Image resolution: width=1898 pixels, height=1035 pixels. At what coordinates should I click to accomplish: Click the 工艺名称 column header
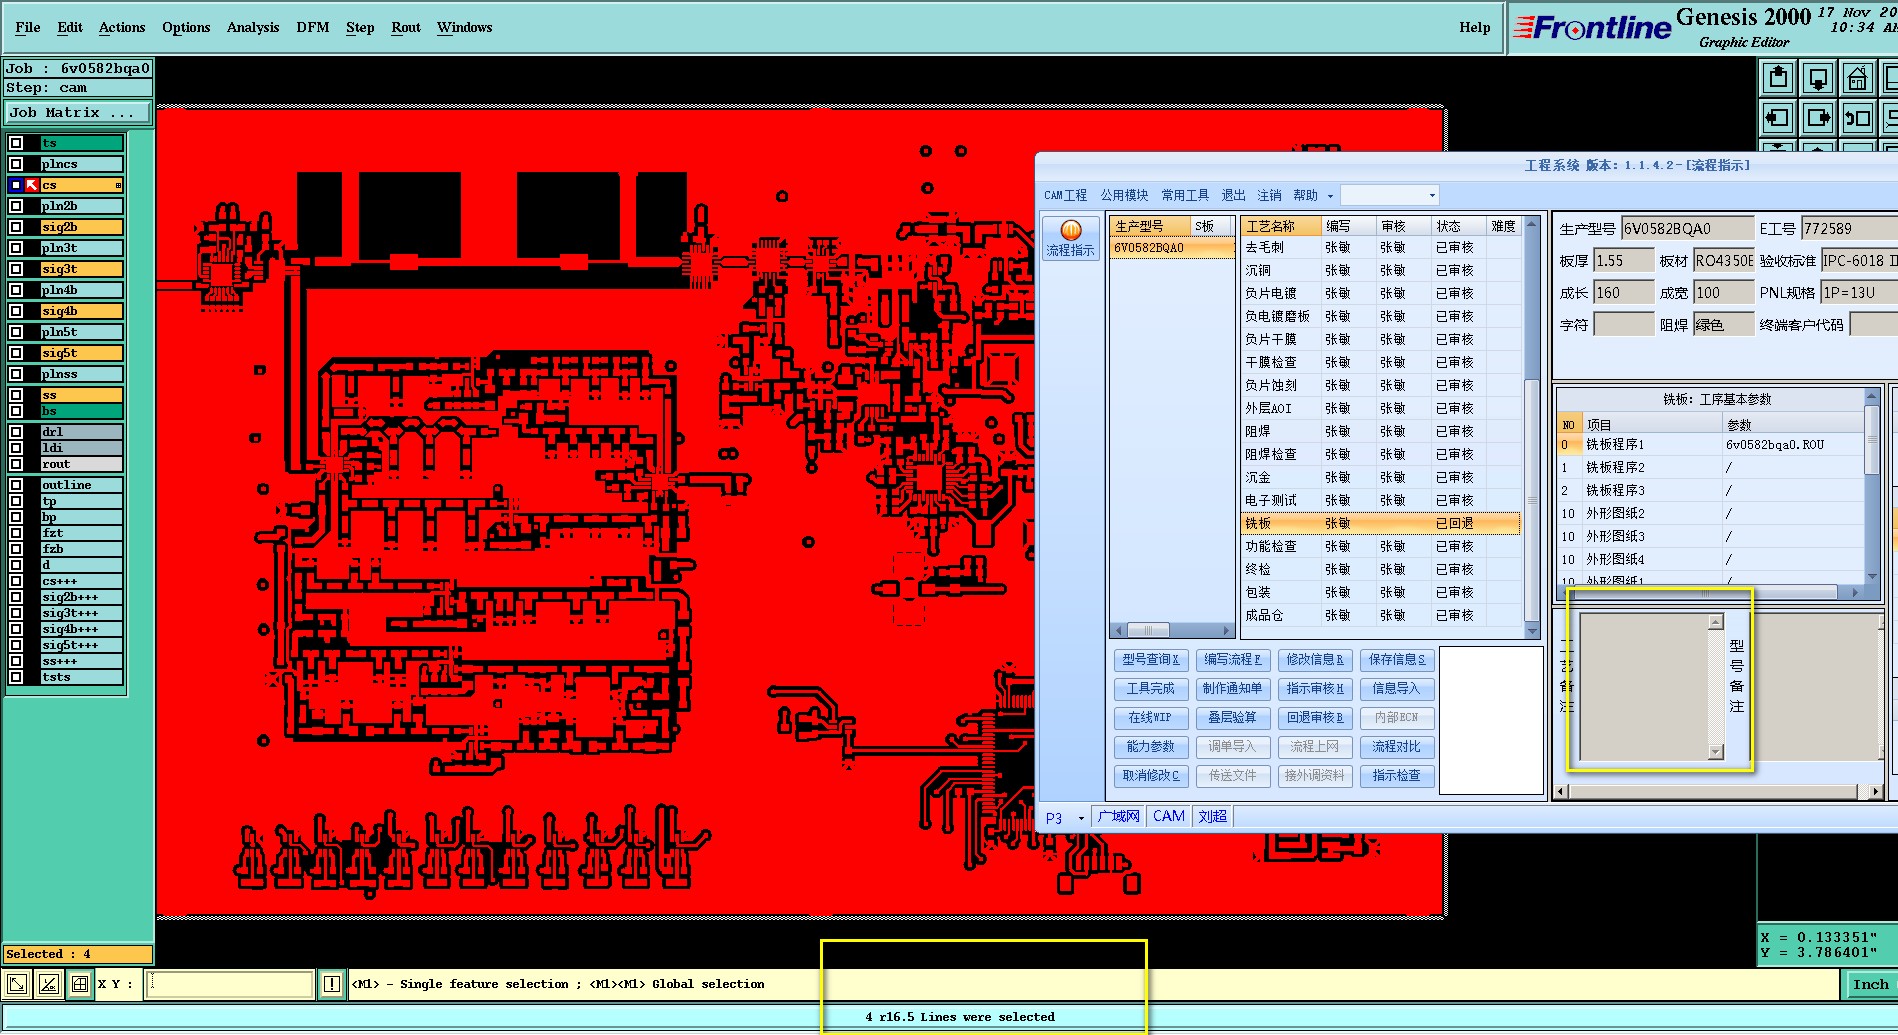tap(1280, 226)
